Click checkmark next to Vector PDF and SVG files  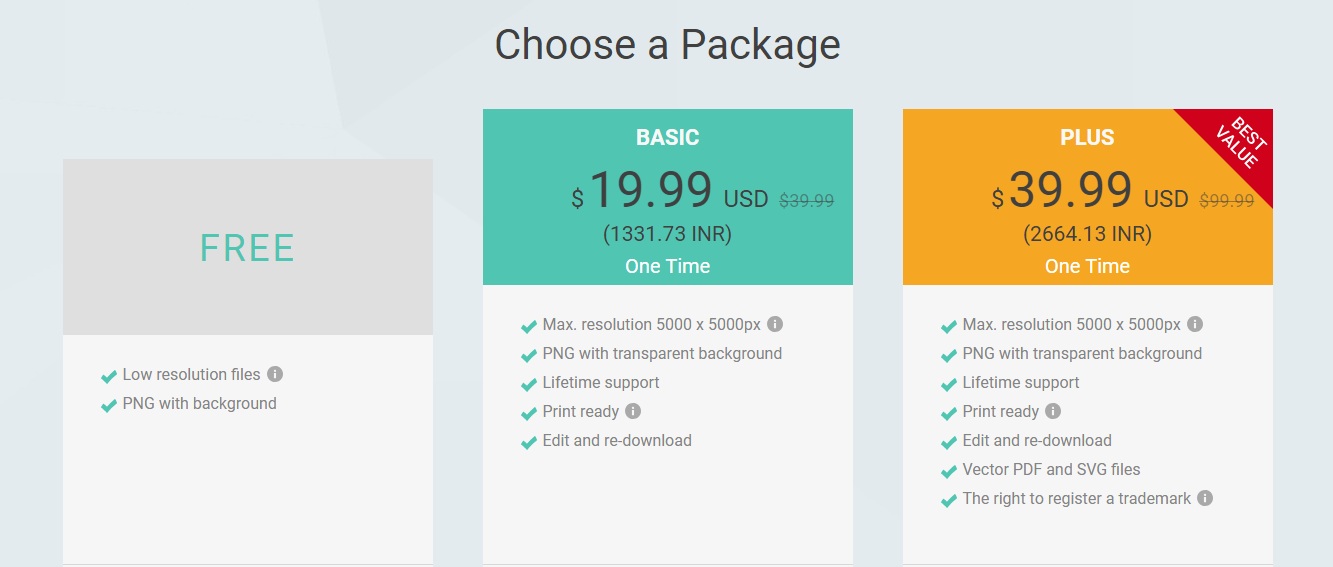pyautogui.click(x=949, y=470)
